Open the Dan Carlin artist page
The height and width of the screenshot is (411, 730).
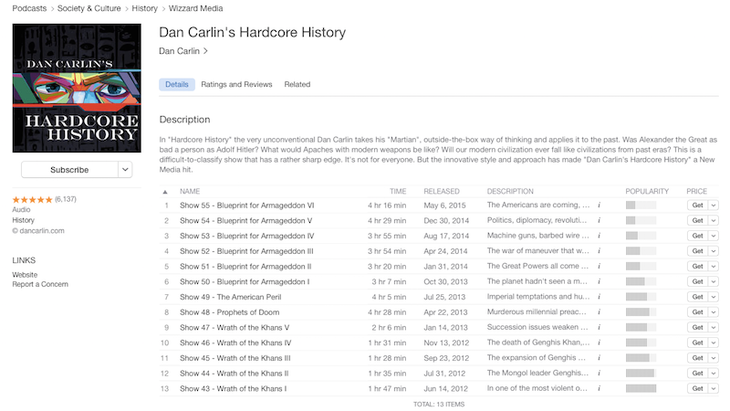coord(183,51)
